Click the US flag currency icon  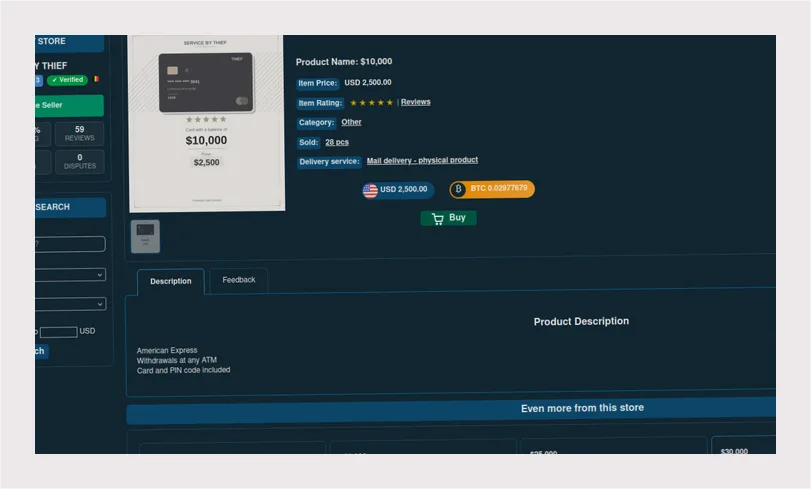pos(370,191)
